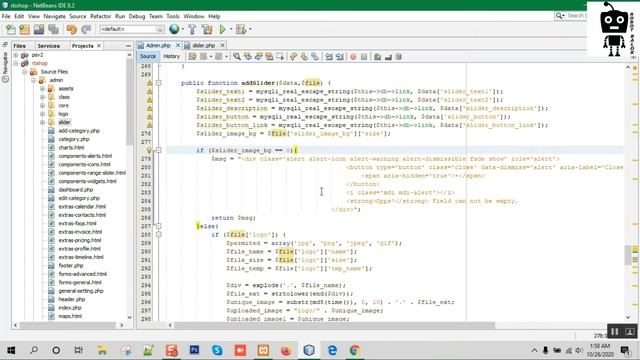Click the Search magnifier icon at top right
Image resolution: width=640 pixels, height=360 pixels.
point(559,16)
